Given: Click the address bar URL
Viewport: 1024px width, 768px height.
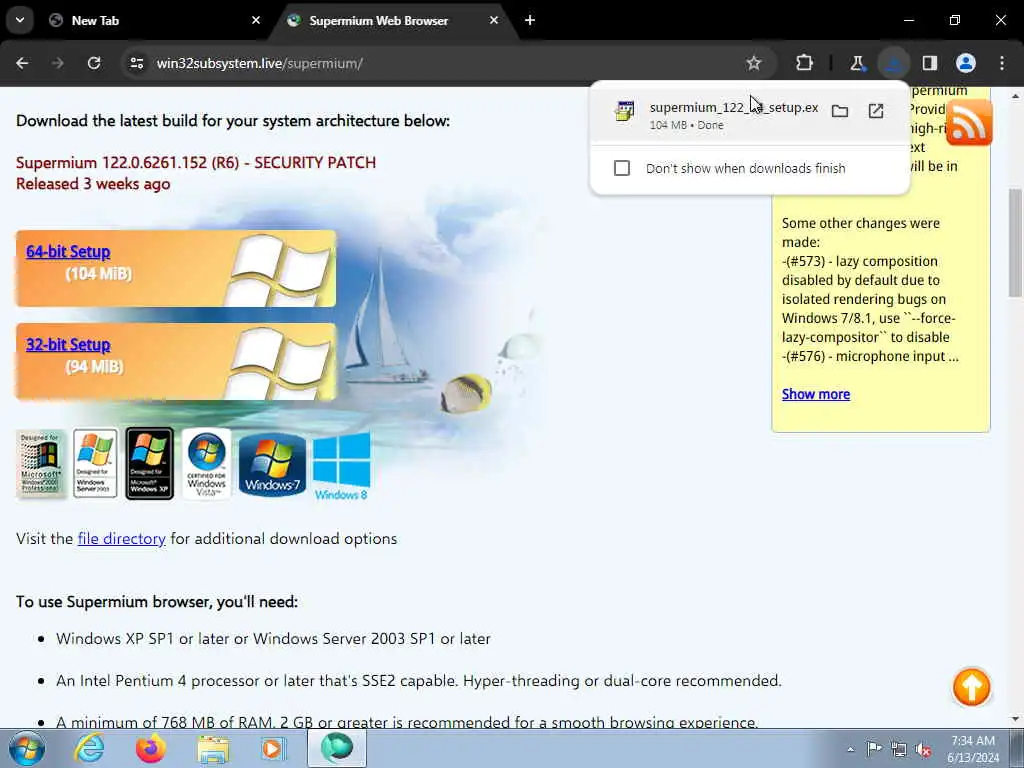Looking at the screenshot, I should [x=259, y=63].
